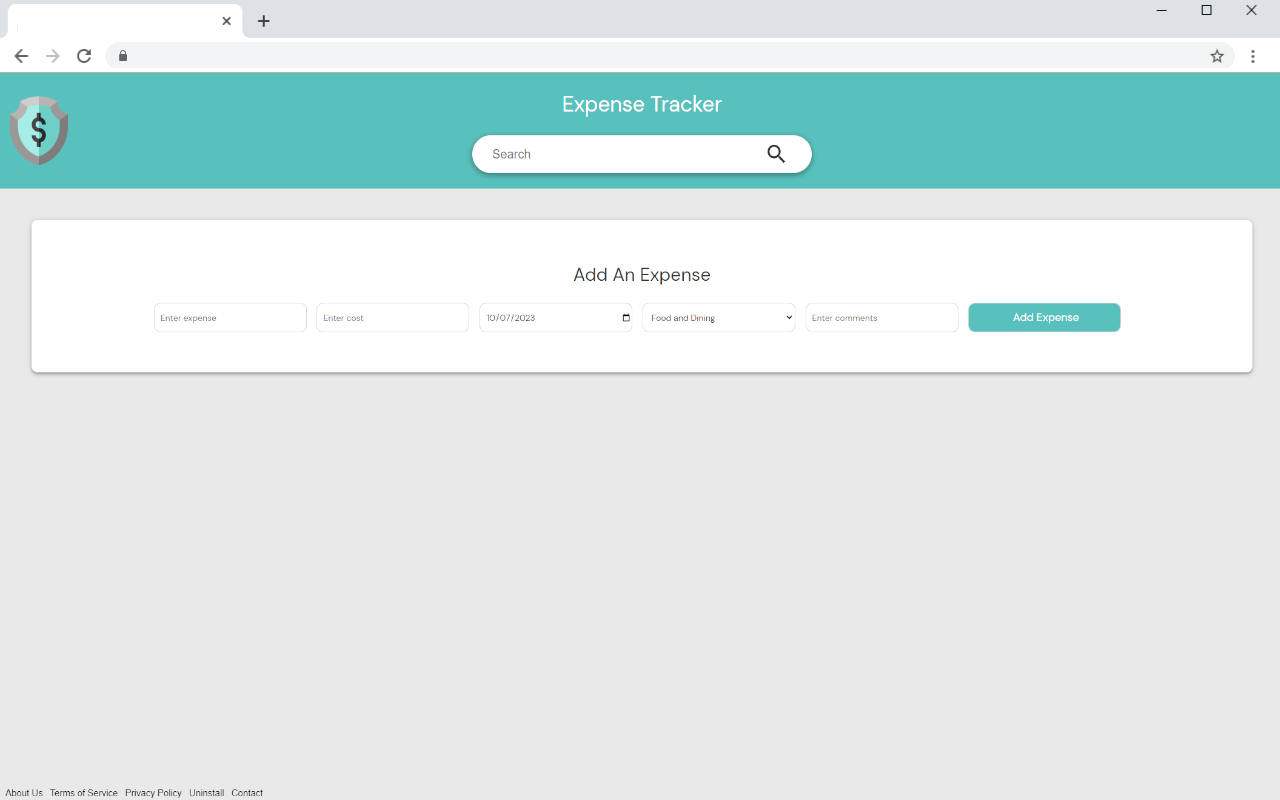Click the Enter expense field
The width and height of the screenshot is (1280, 800).
tap(230, 318)
